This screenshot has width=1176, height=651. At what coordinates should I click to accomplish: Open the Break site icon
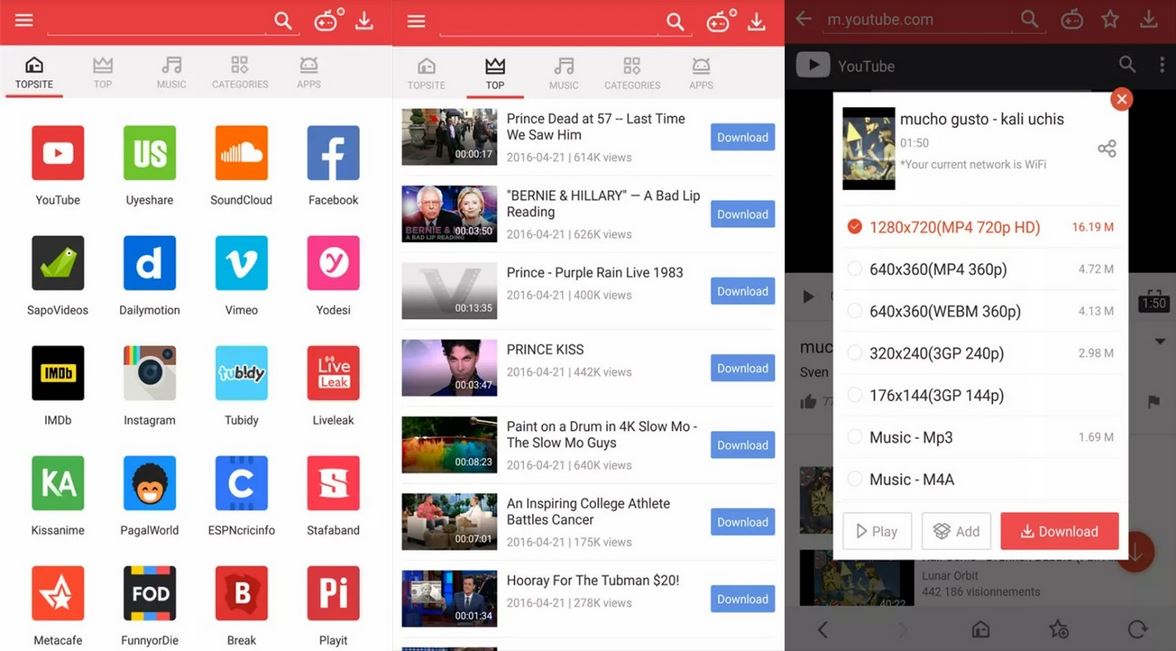click(x=242, y=593)
